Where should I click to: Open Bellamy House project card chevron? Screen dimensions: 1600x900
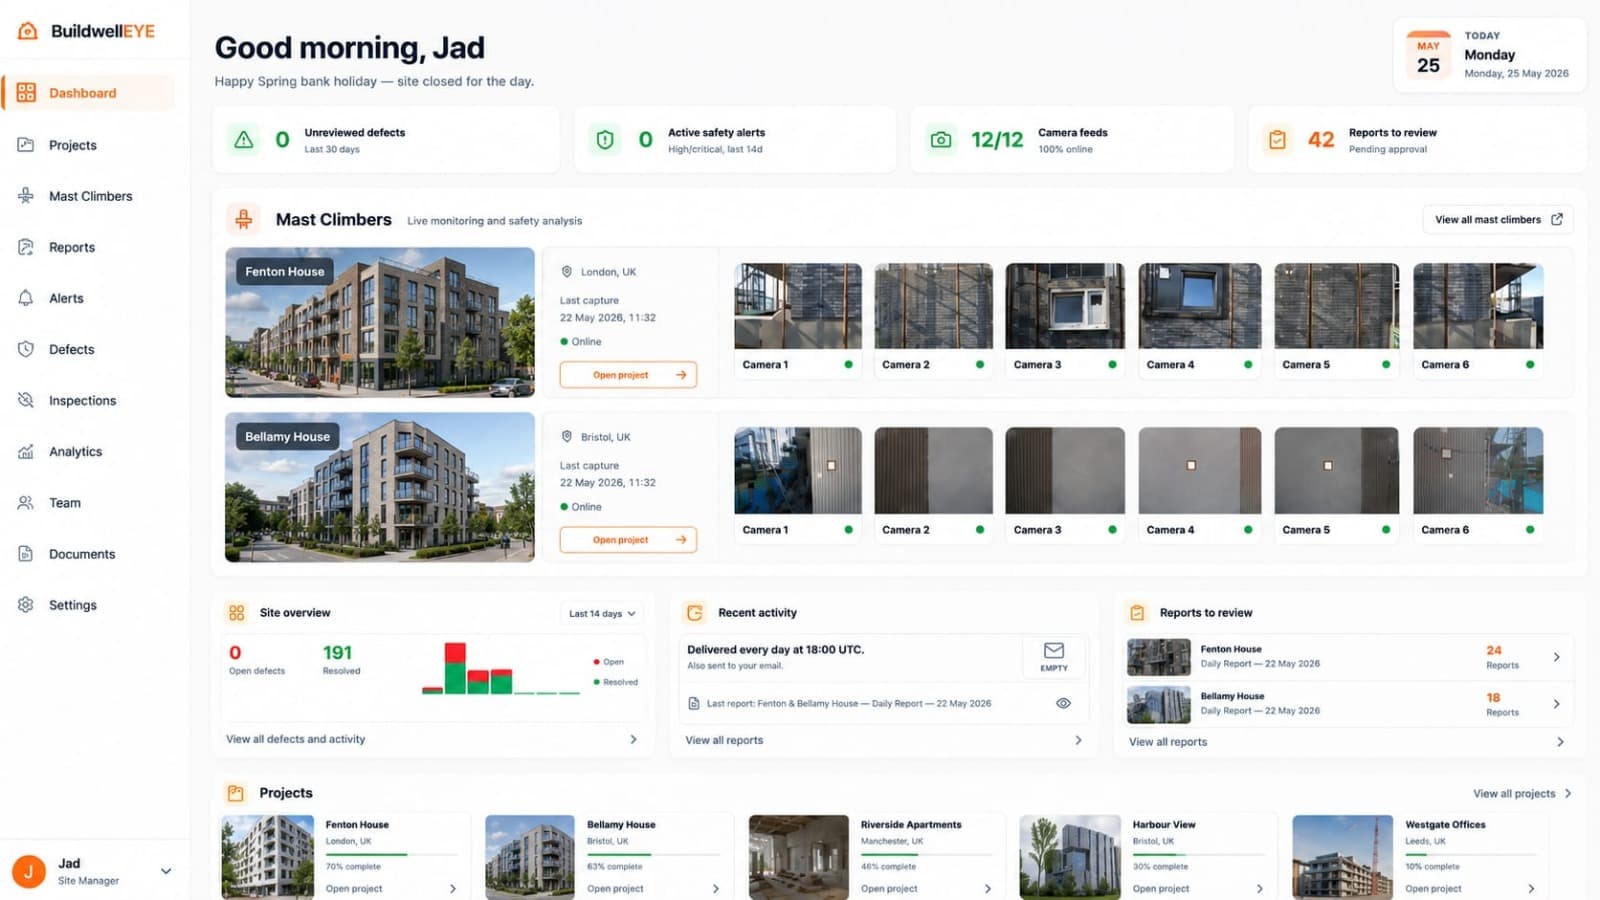click(x=715, y=888)
